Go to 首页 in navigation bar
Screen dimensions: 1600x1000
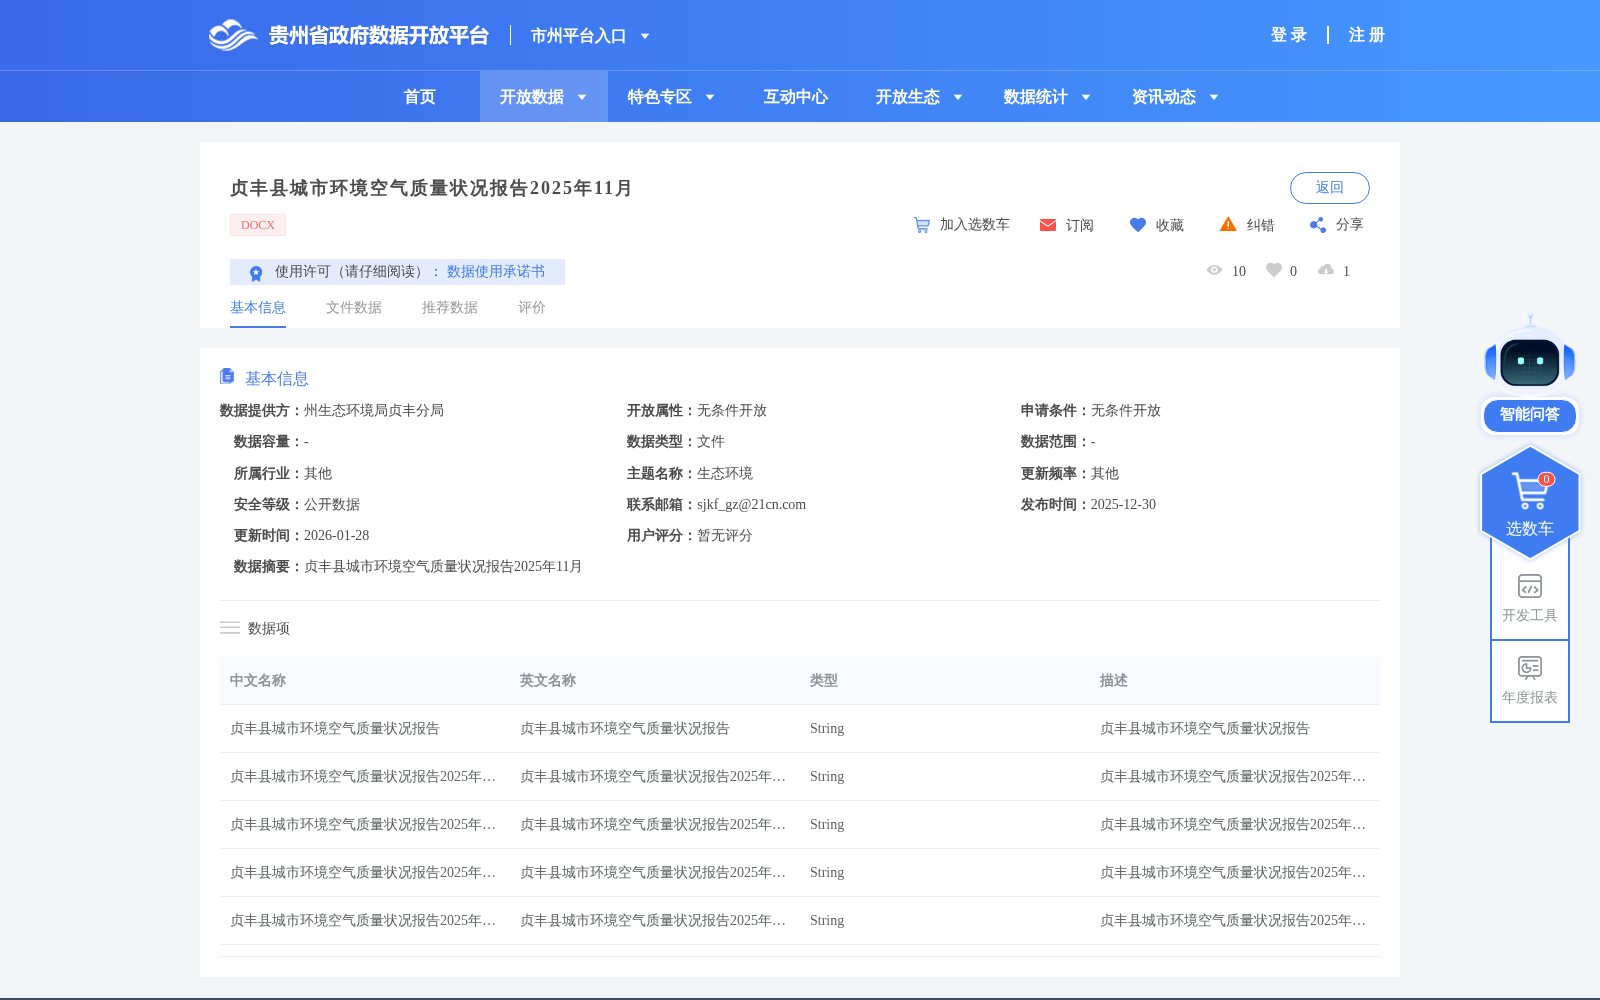click(x=420, y=97)
